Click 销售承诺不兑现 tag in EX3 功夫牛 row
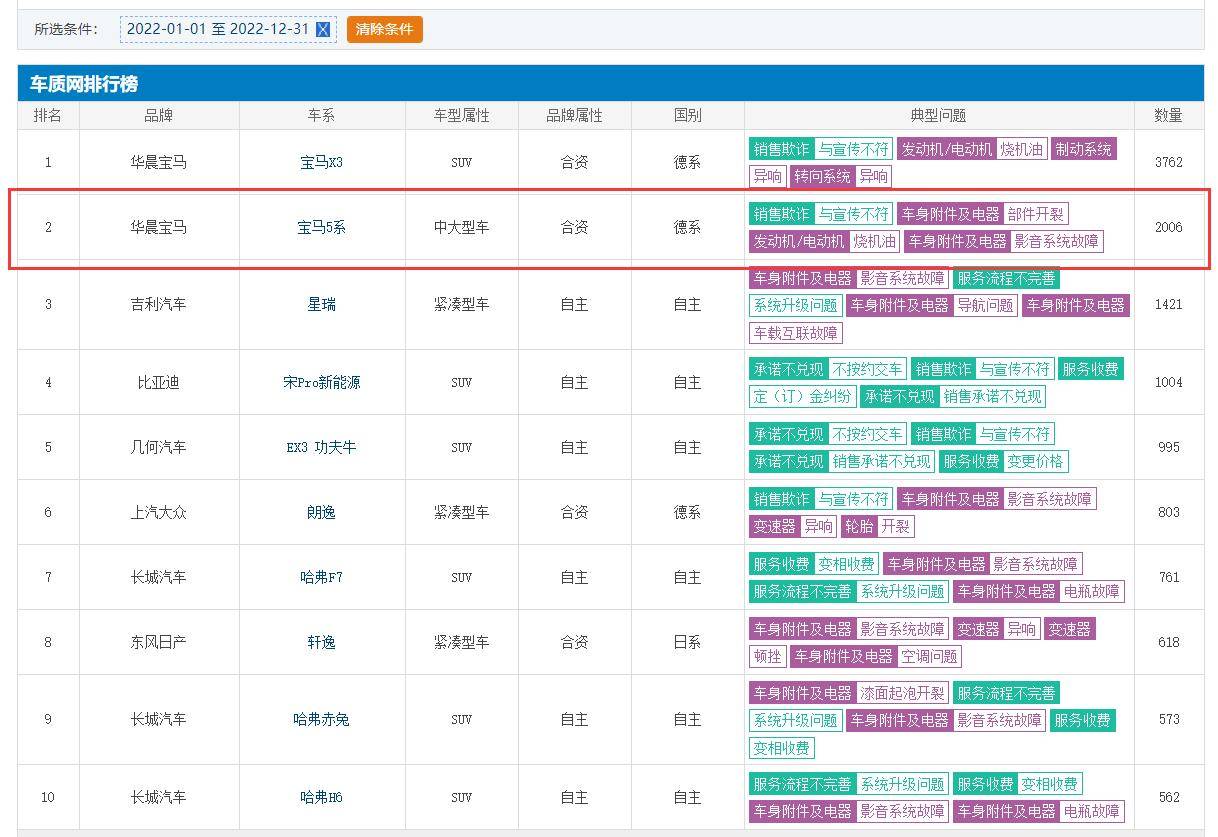Image resolution: width=1218 pixels, height=837 pixels. (x=881, y=461)
